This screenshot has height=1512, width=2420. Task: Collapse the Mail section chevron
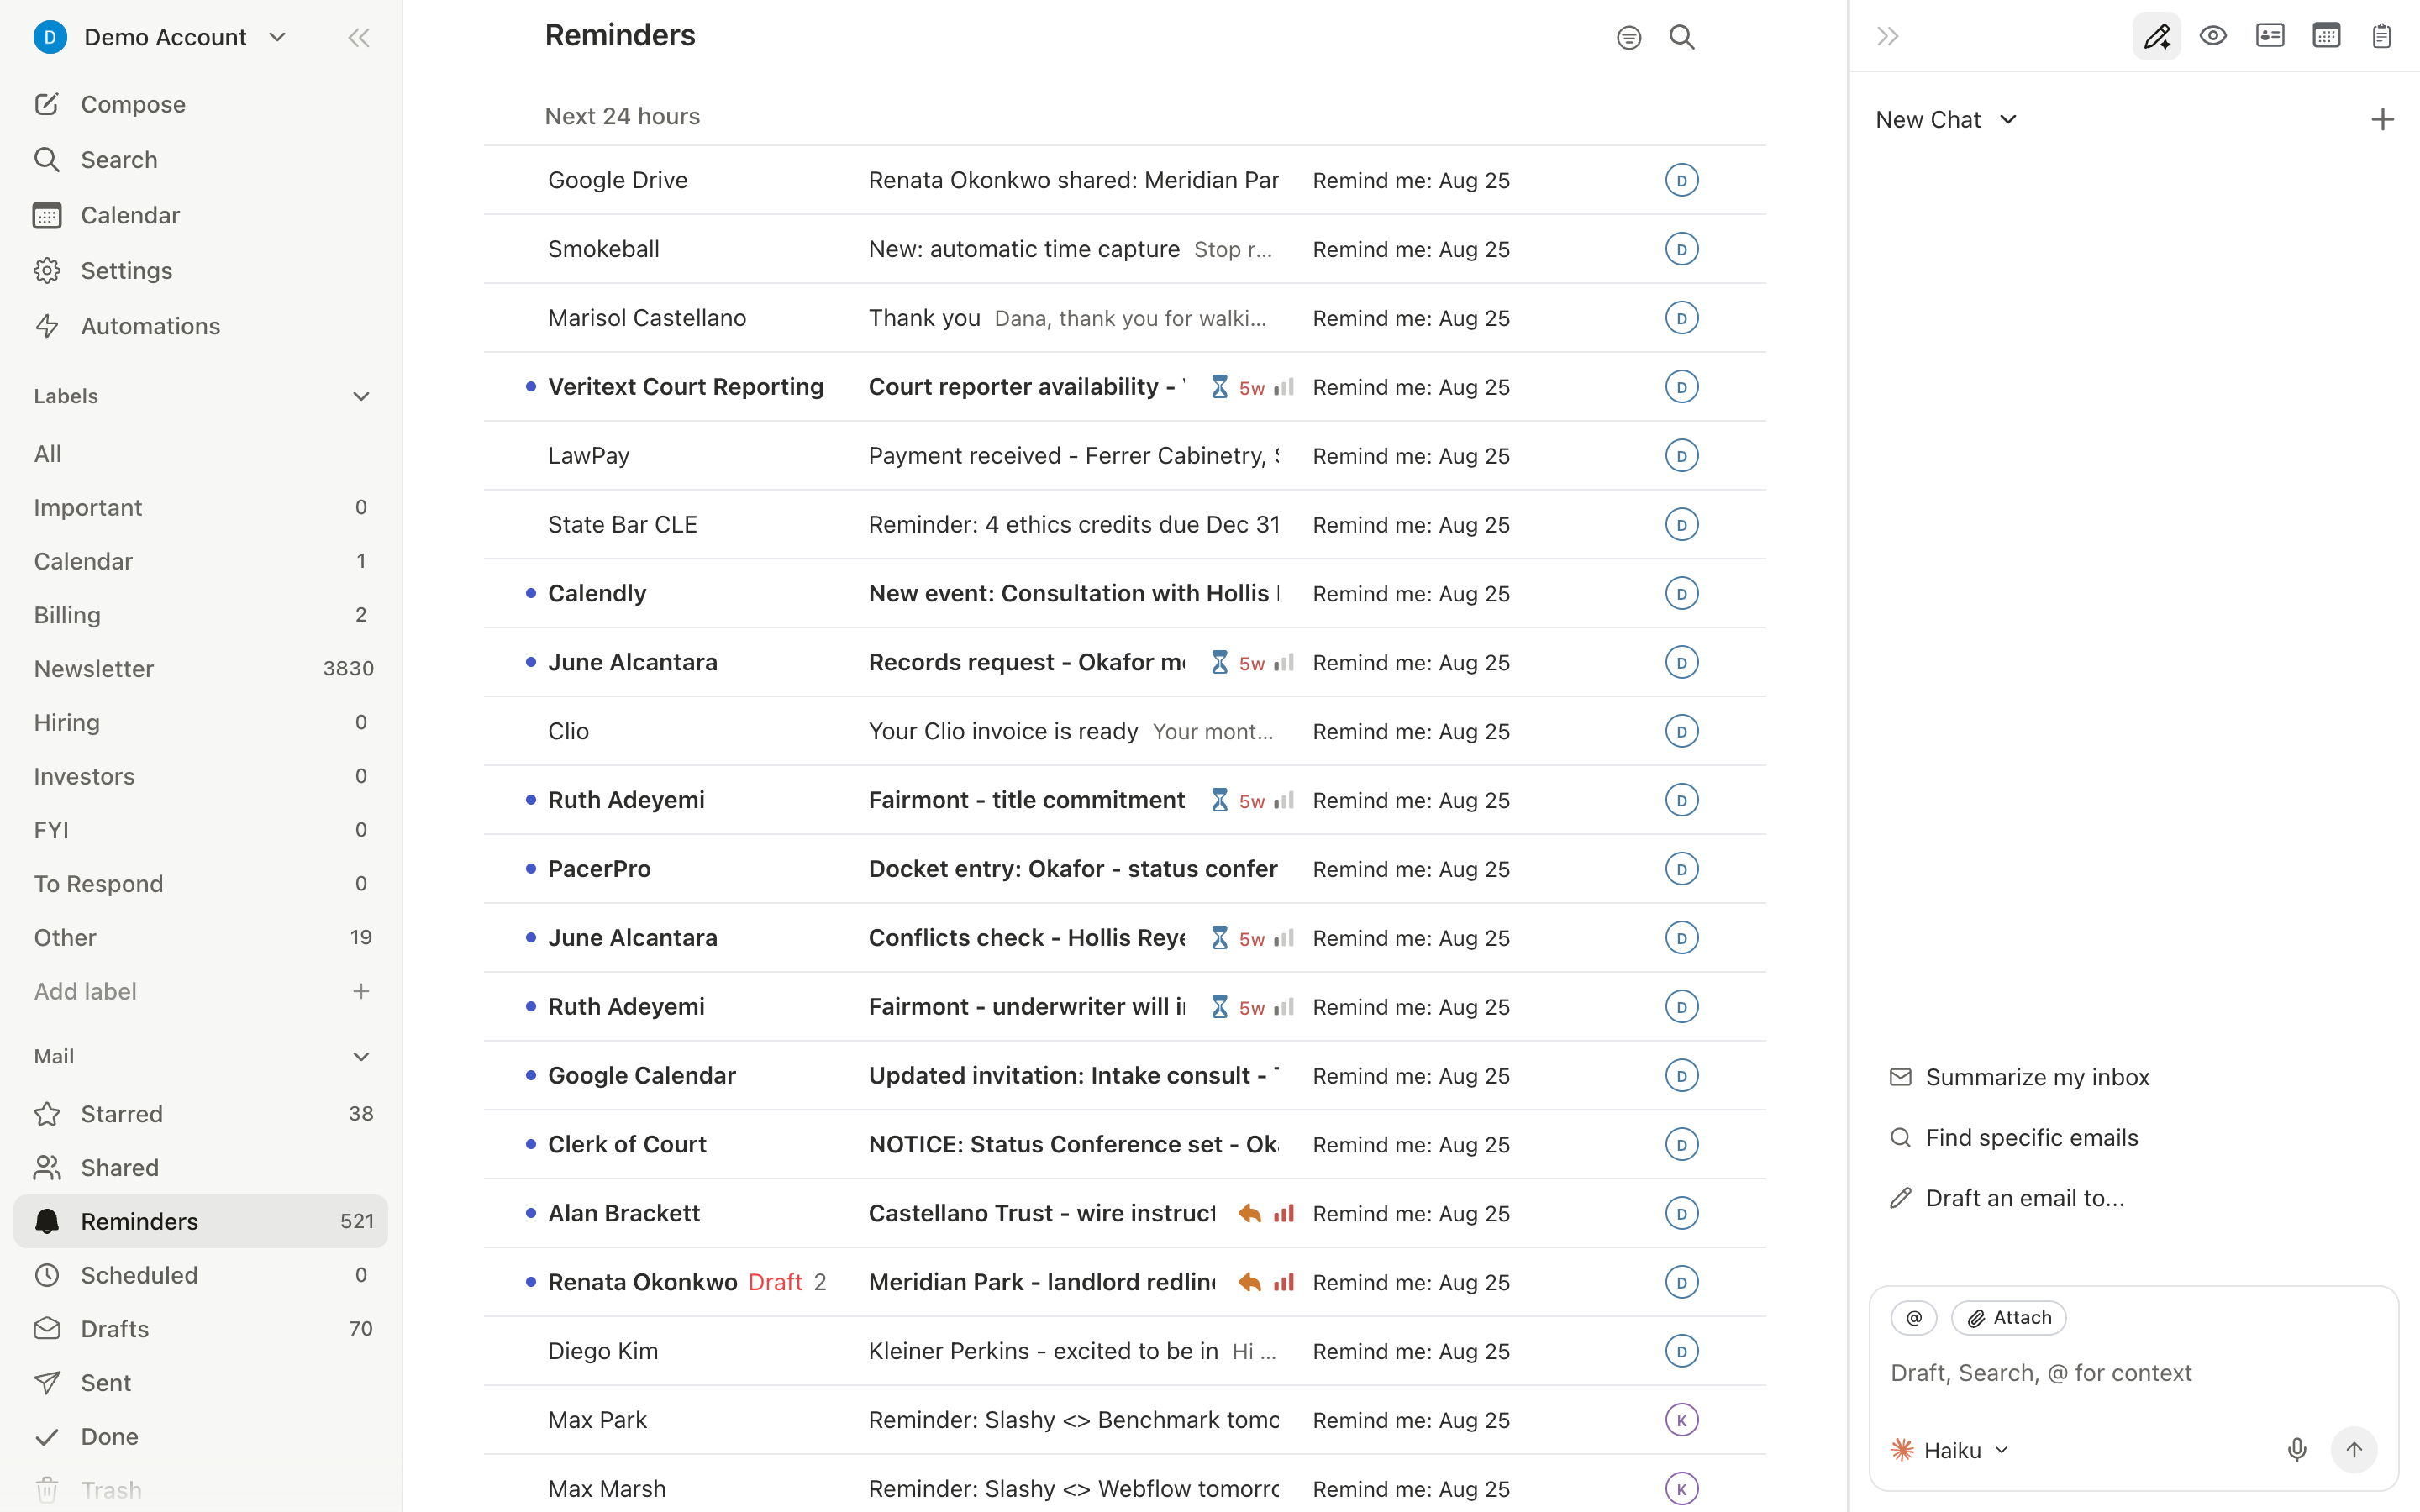coord(361,1057)
